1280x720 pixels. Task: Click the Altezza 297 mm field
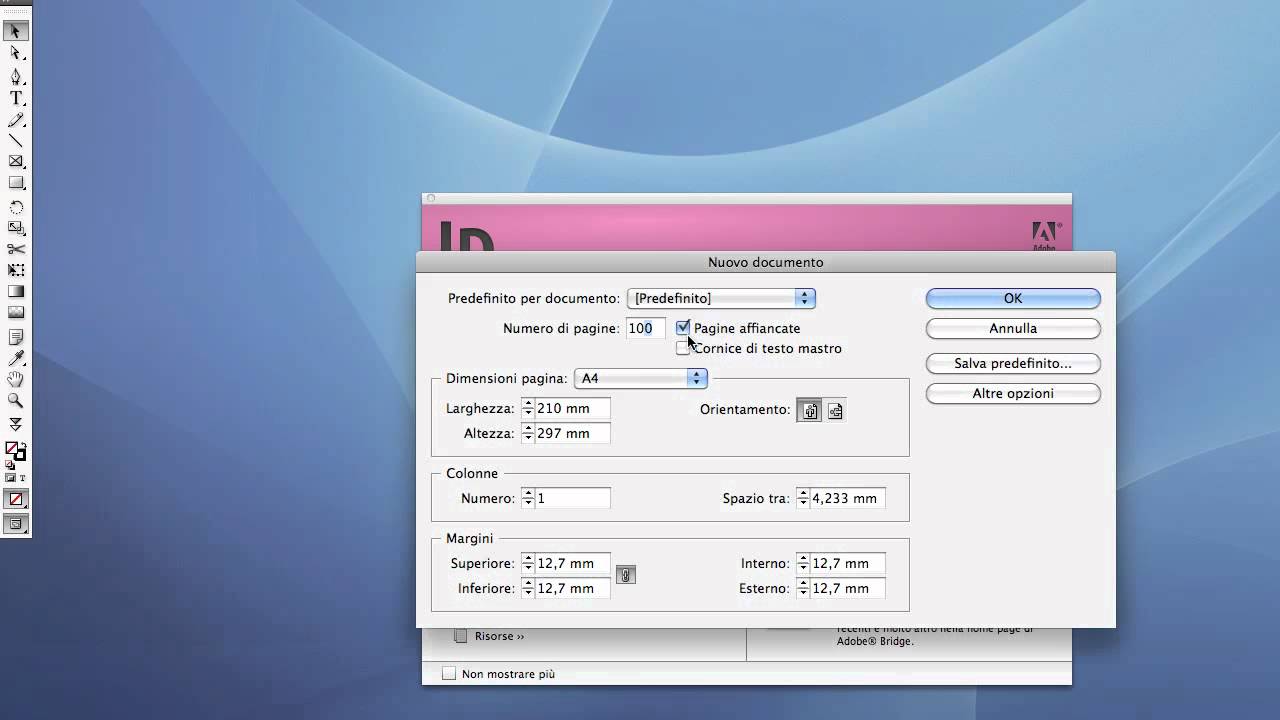(573, 433)
